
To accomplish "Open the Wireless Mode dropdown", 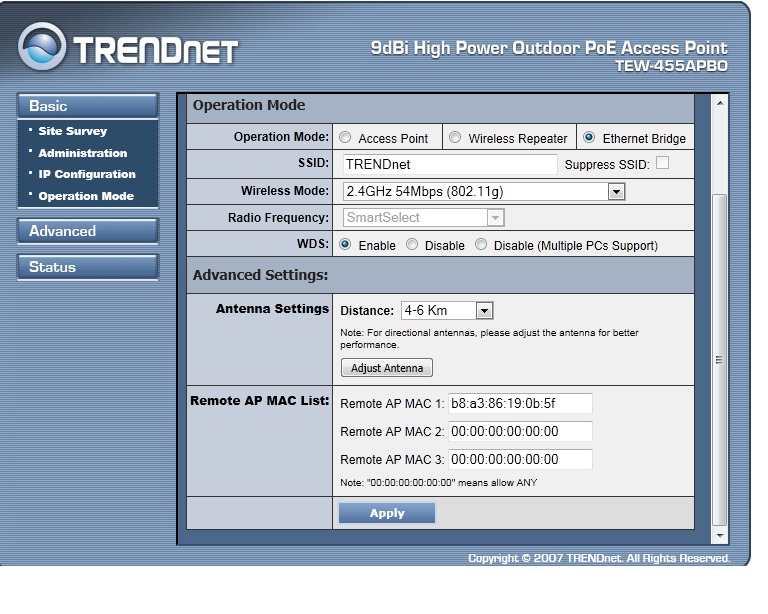I will click(x=616, y=191).
